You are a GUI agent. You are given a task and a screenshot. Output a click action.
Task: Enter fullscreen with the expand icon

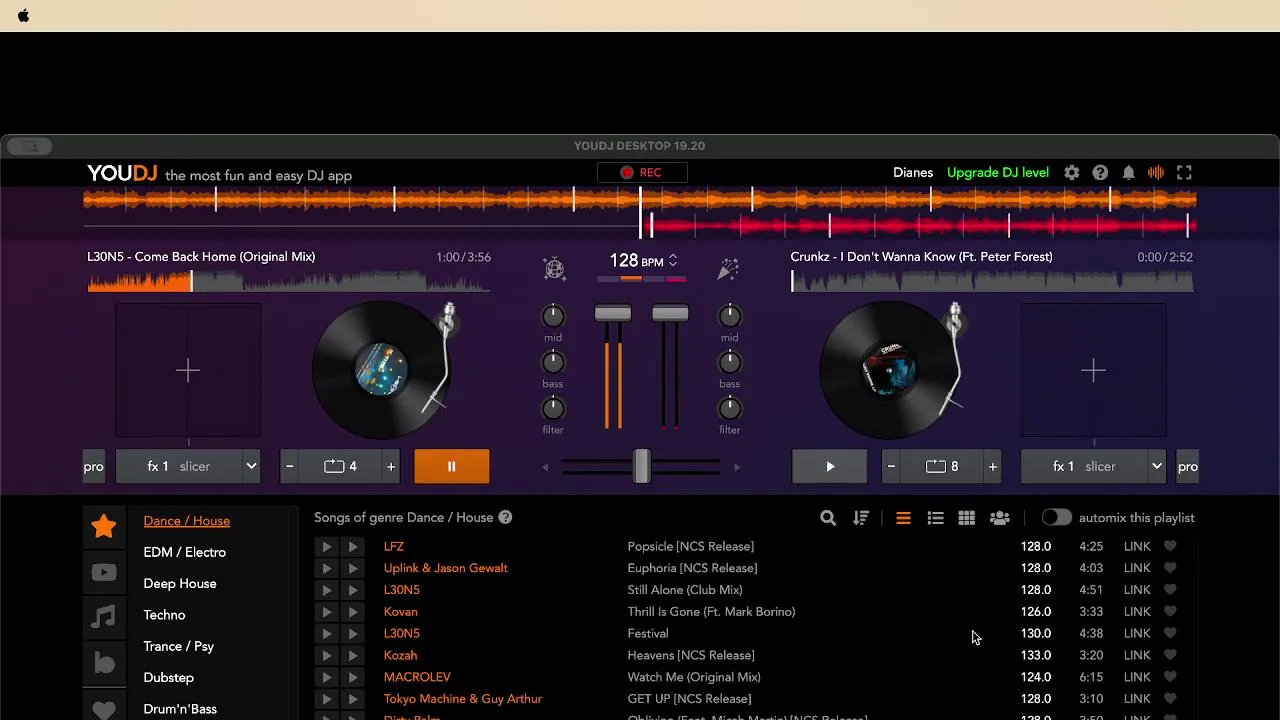[x=1184, y=173]
